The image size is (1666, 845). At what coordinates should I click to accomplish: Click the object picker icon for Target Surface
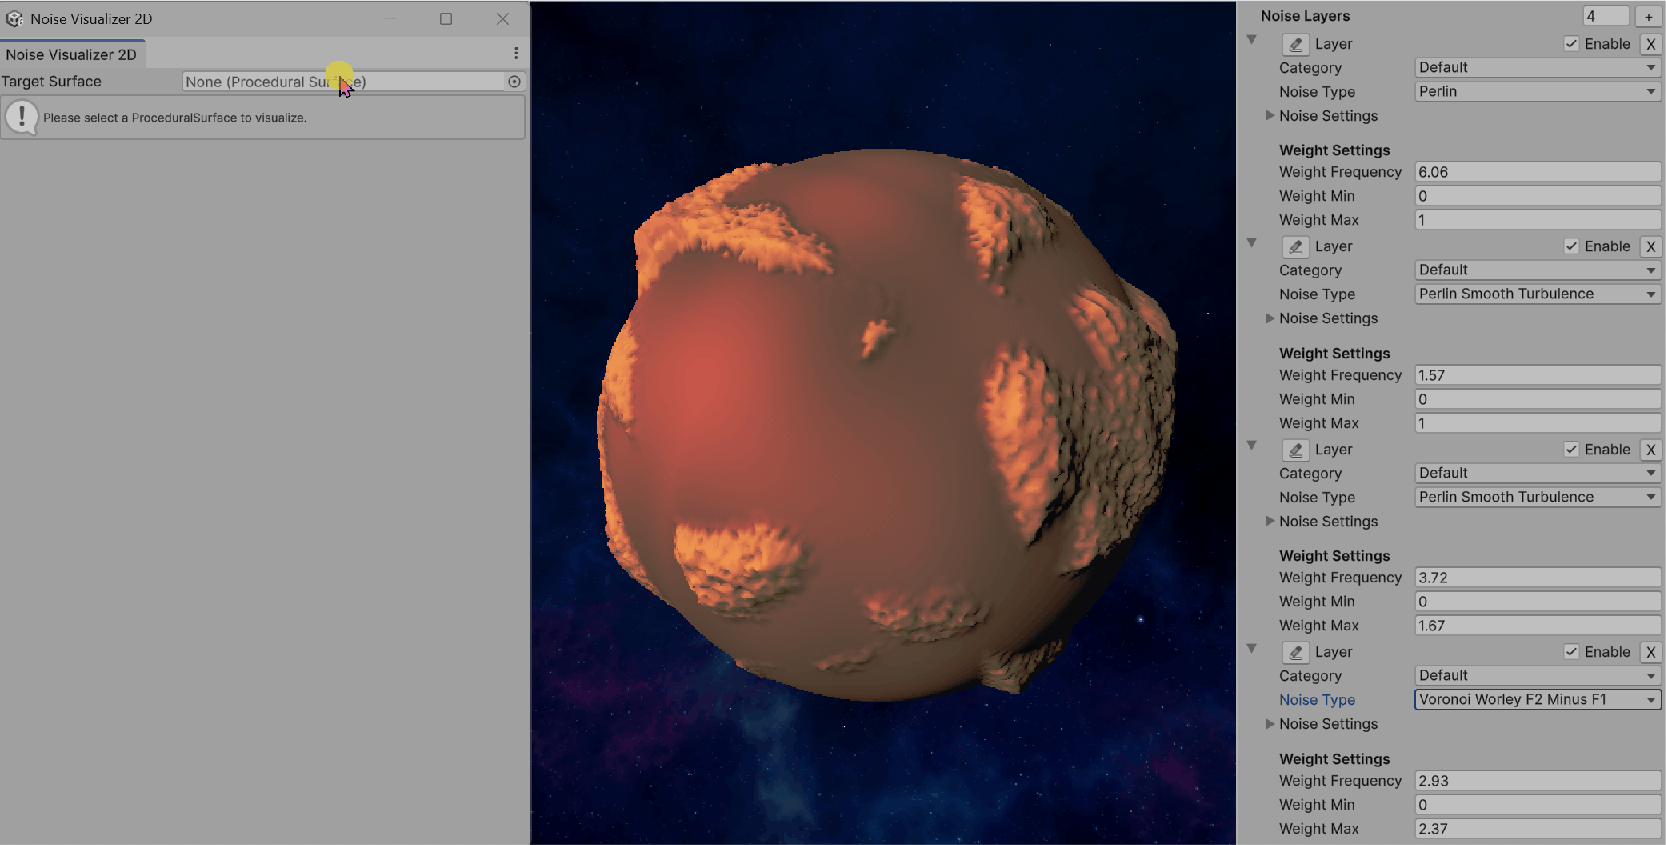(x=514, y=82)
